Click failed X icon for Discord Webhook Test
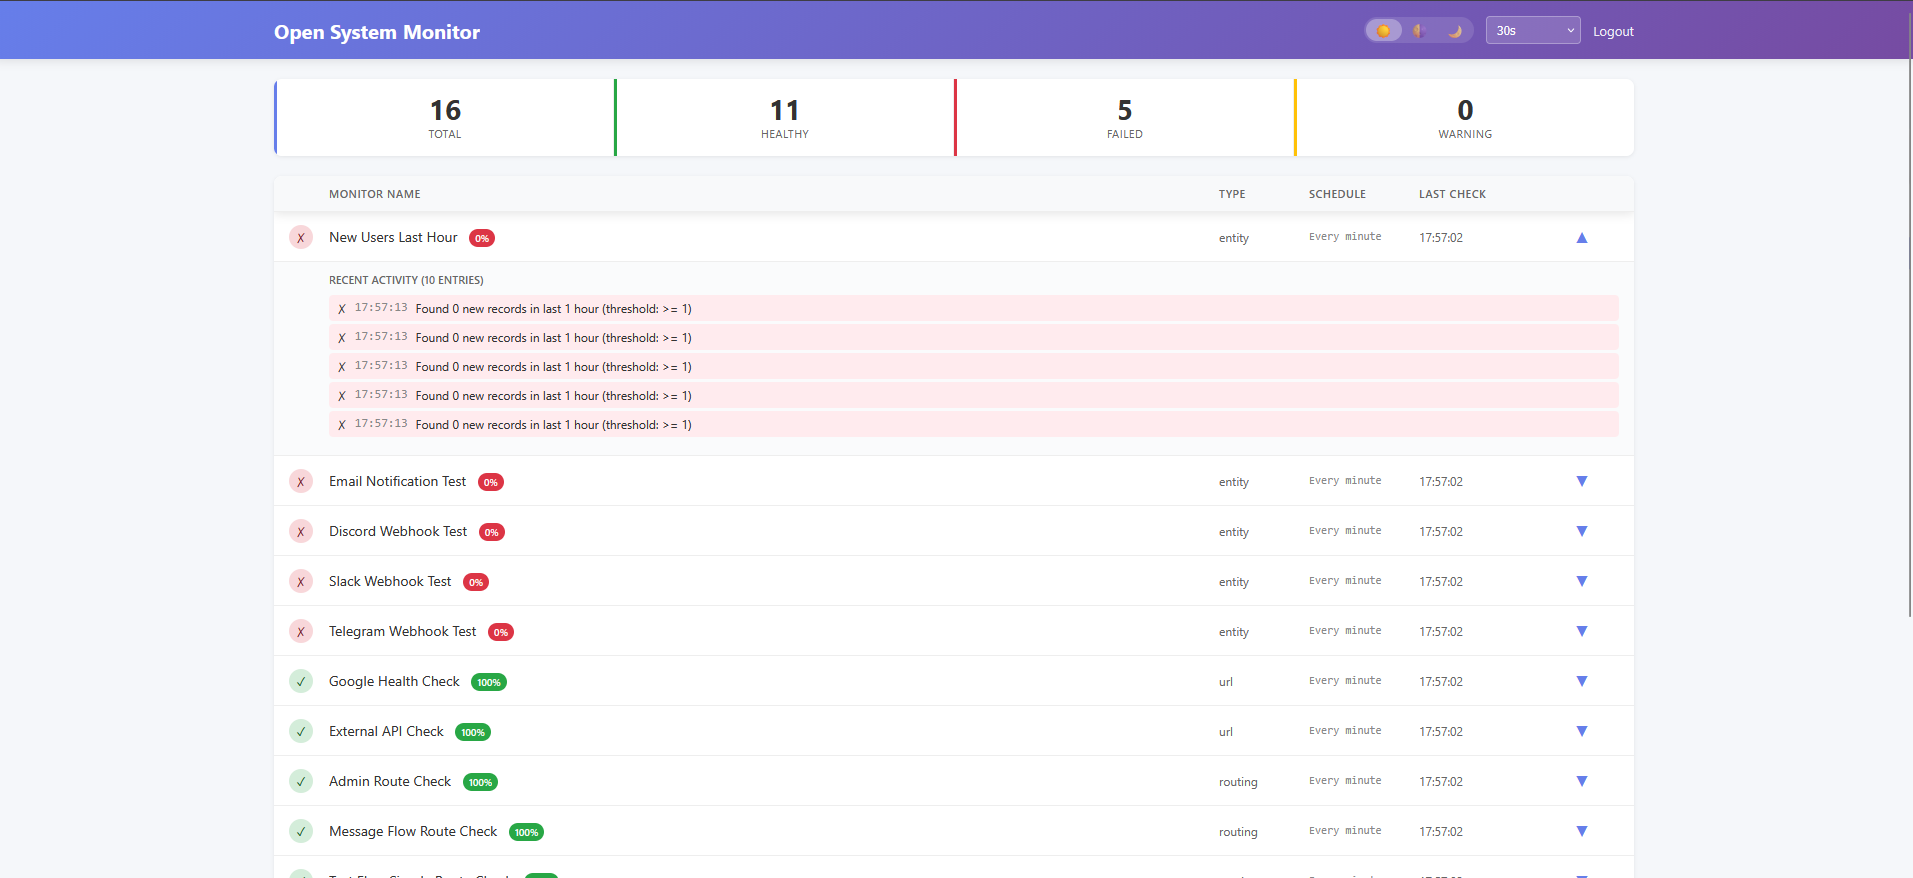 click(301, 532)
